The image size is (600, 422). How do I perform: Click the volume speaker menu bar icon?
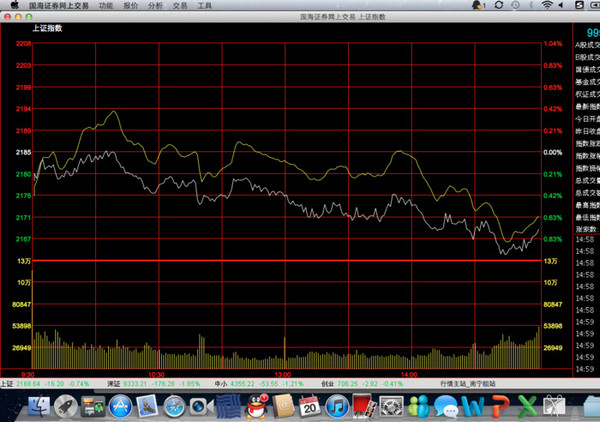[x=561, y=5]
